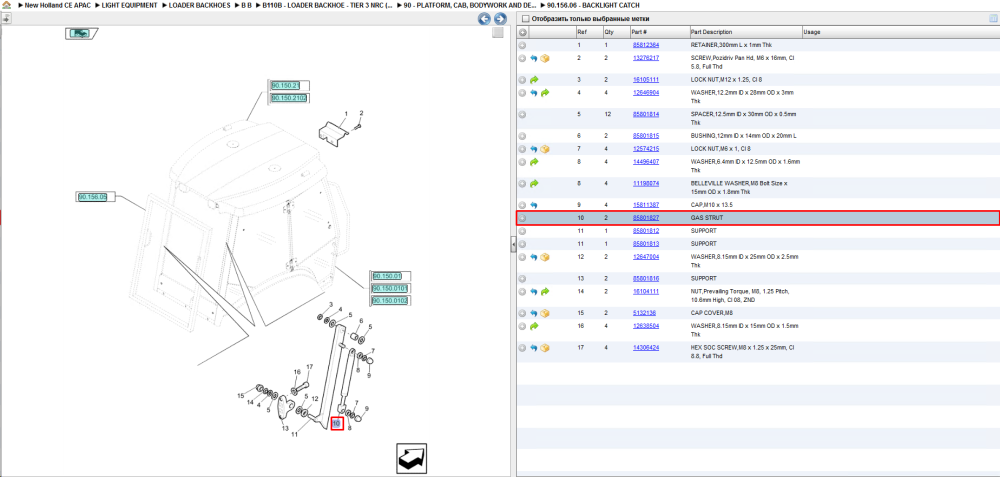Click small square button at diagram top-right
Screen dimensions: 1000x477
coord(498,33)
